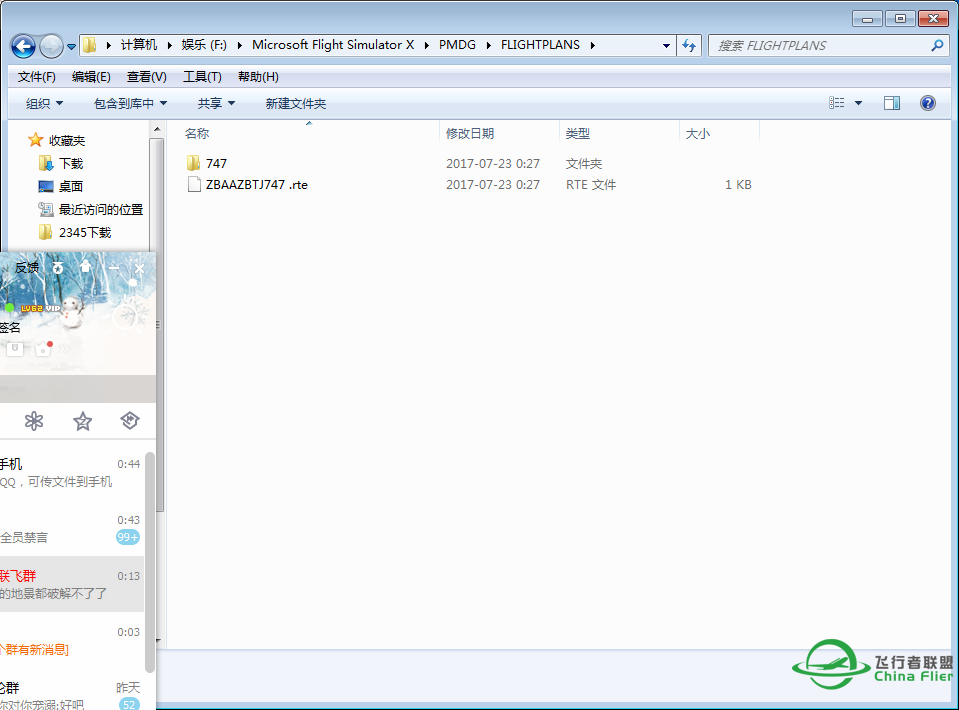Viewport: 959px width, 710px height.
Task: Expand the double-chevron arrow under the QQ signature
Action: [x=64, y=348]
